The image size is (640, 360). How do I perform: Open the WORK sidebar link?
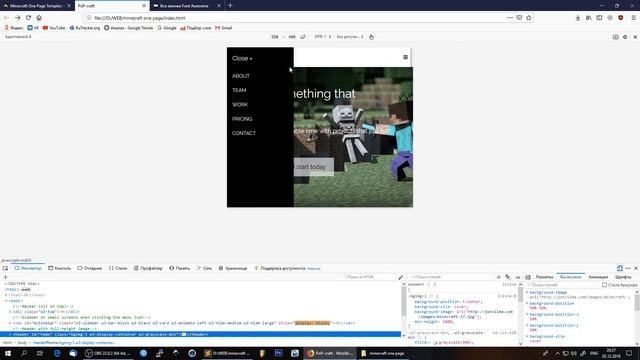[x=240, y=104]
